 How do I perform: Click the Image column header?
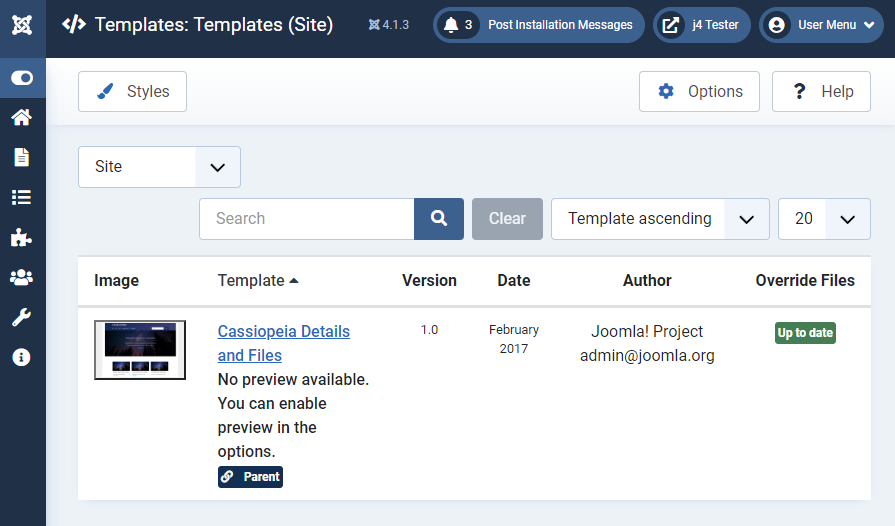(116, 281)
